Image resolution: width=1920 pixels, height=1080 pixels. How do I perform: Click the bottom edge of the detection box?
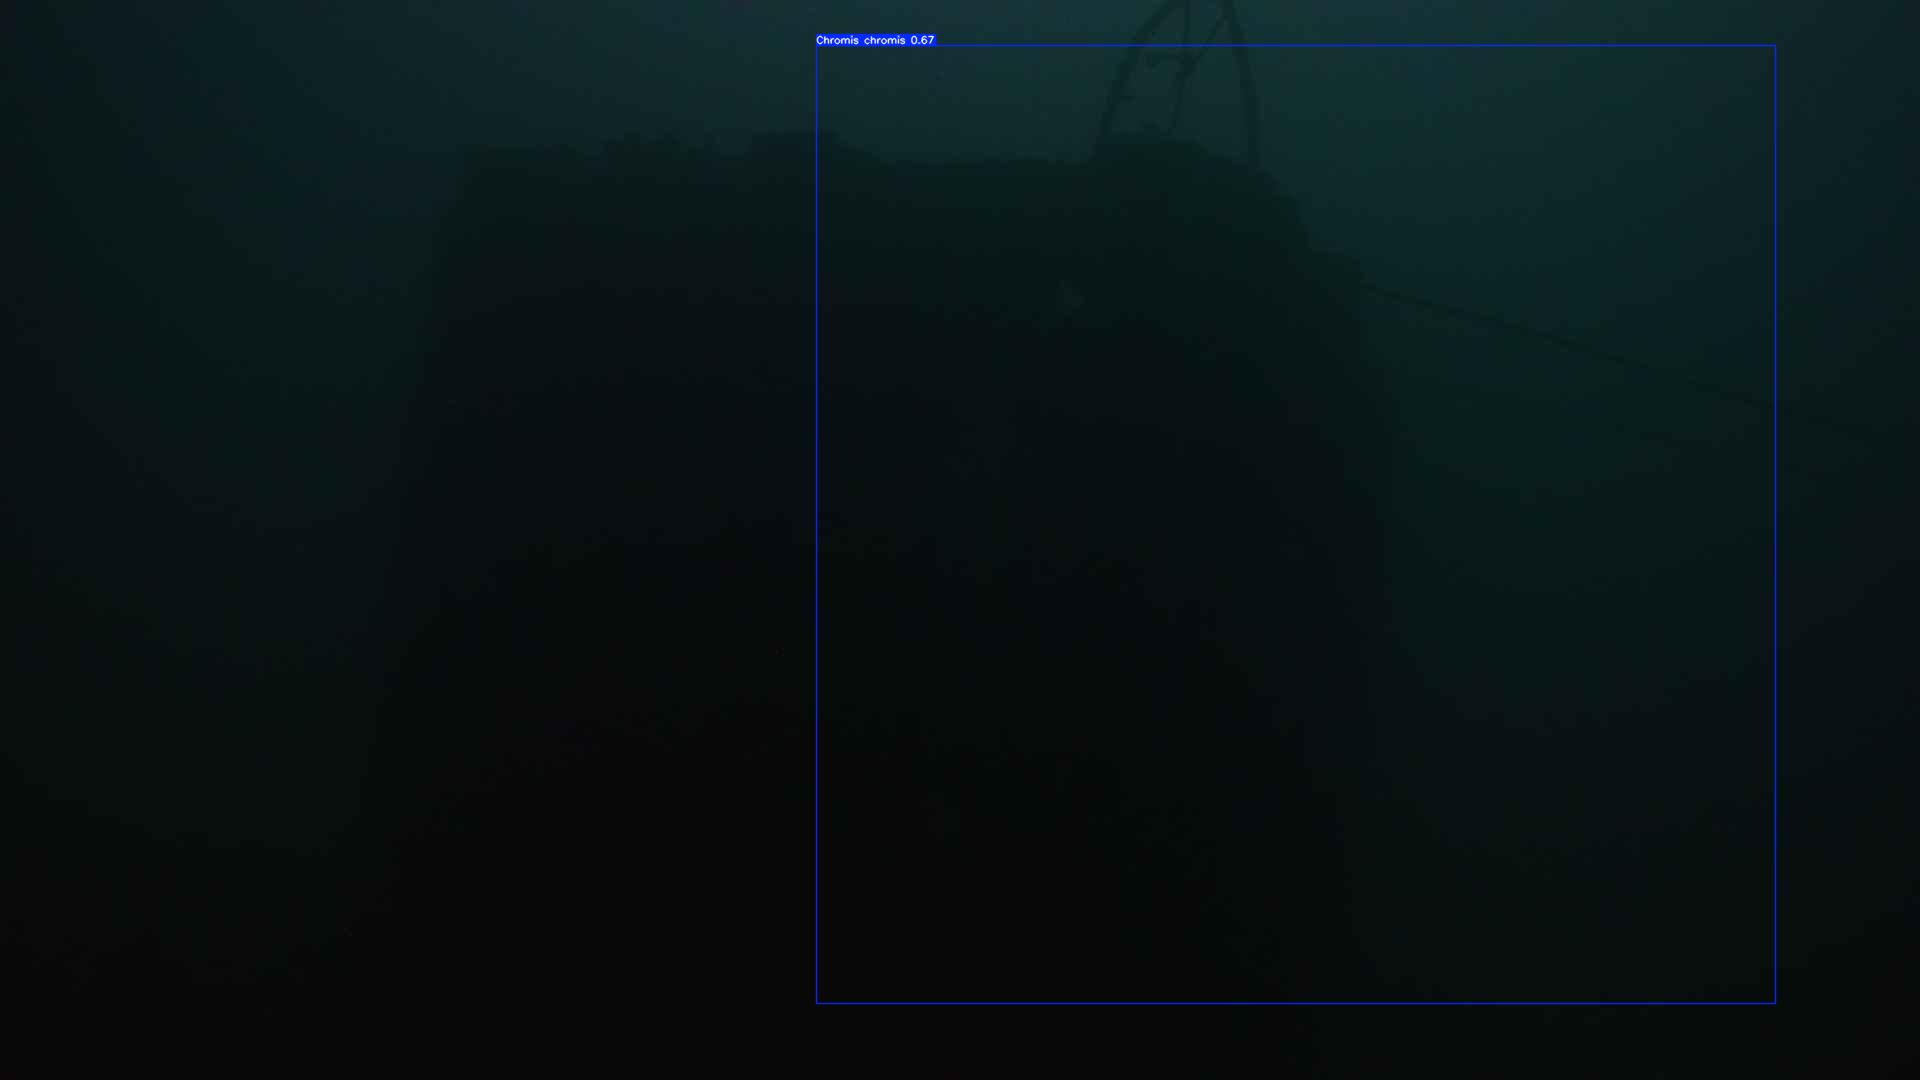click(x=1296, y=1003)
